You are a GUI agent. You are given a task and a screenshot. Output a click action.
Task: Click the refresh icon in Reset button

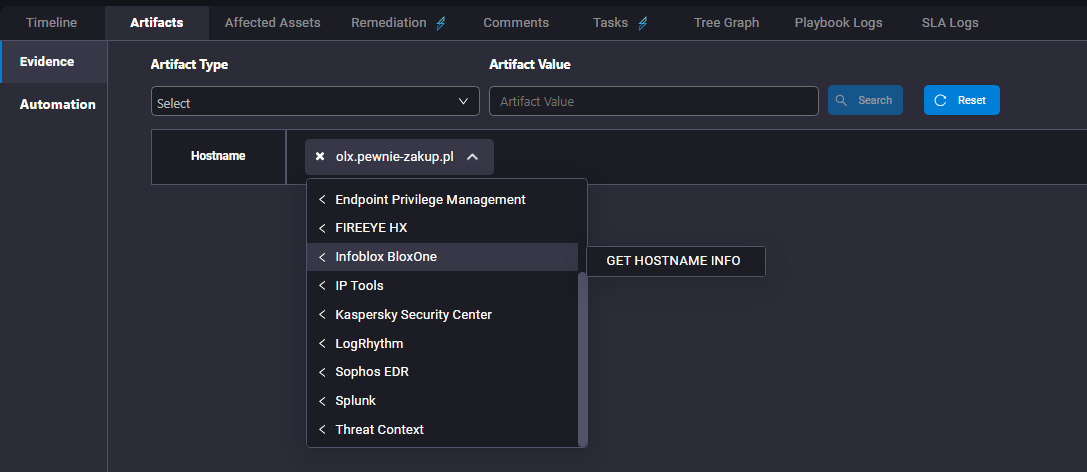coord(941,100)
